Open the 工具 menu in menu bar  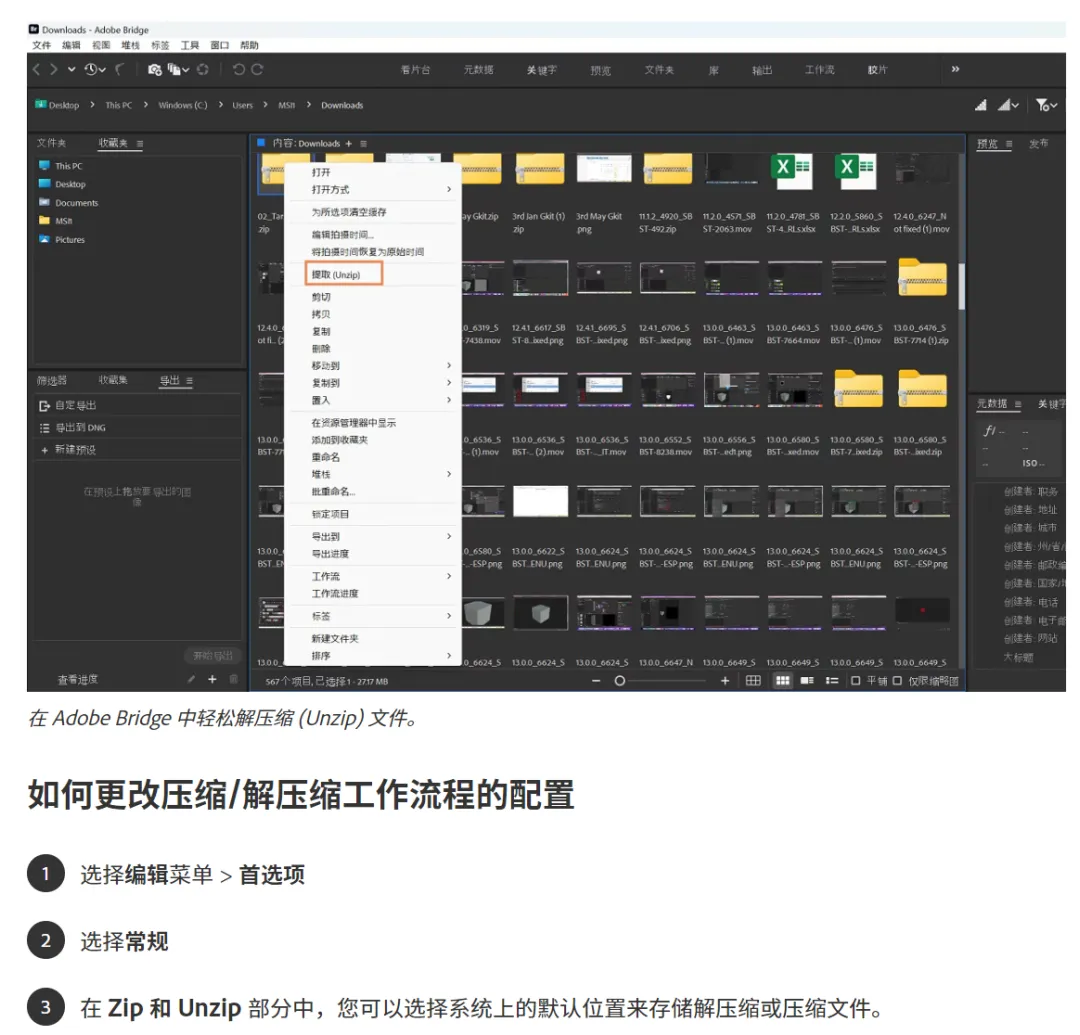(x=190, y=45)
